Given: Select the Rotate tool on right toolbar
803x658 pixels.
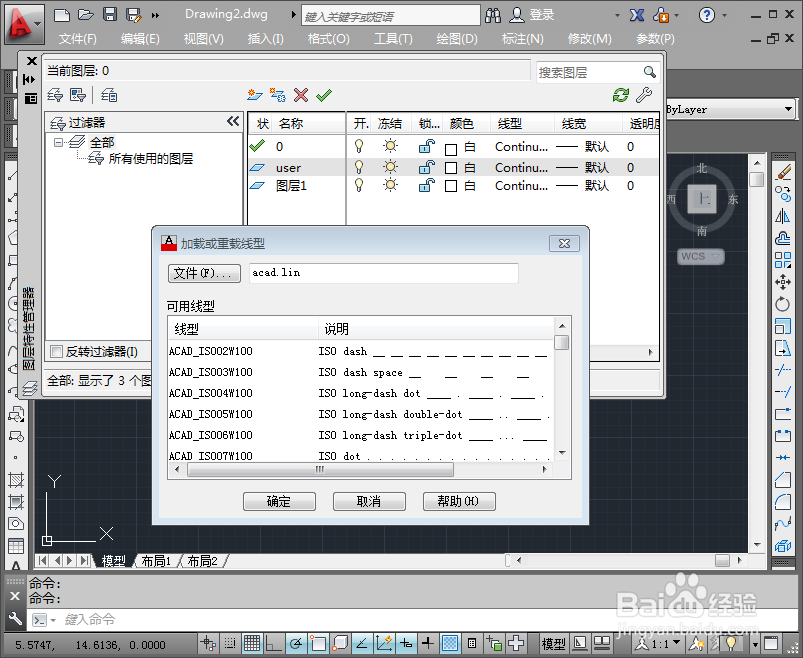Looking at the screenshot, I should (x=783, y=304).
